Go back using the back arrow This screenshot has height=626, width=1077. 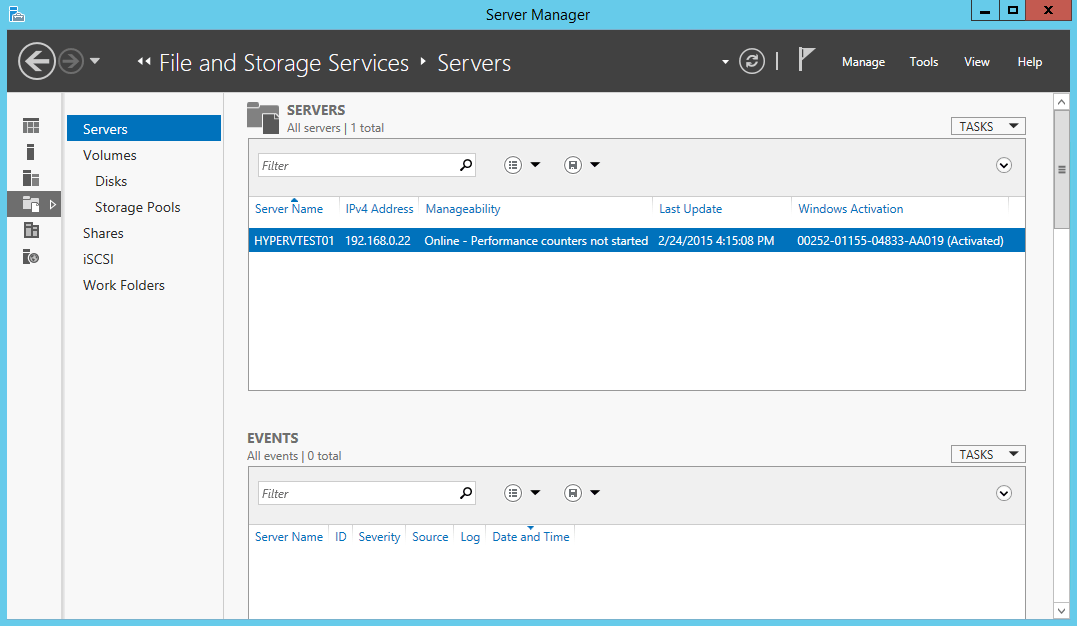[x=37, y=62]
